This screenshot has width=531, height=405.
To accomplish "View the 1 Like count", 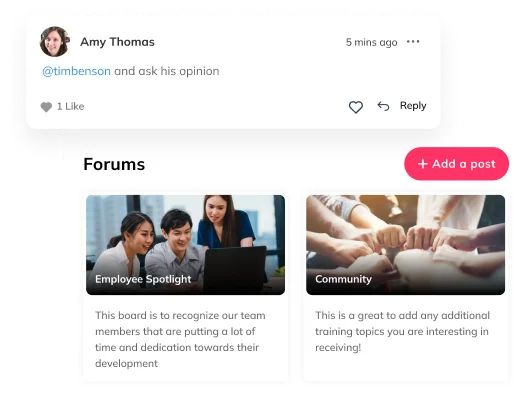I will coord(70,106).
